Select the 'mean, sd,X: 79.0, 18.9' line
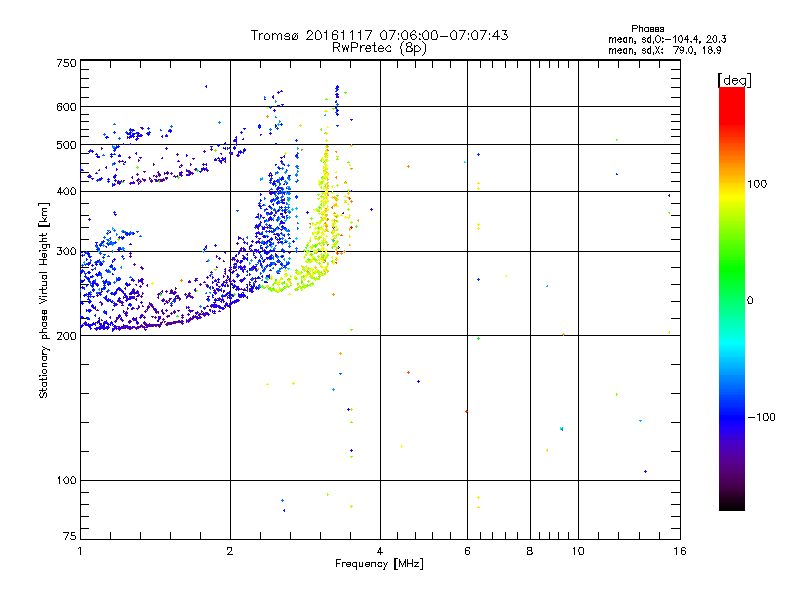Viewport: 800px width, 600px height. click(x=665, y=50)
